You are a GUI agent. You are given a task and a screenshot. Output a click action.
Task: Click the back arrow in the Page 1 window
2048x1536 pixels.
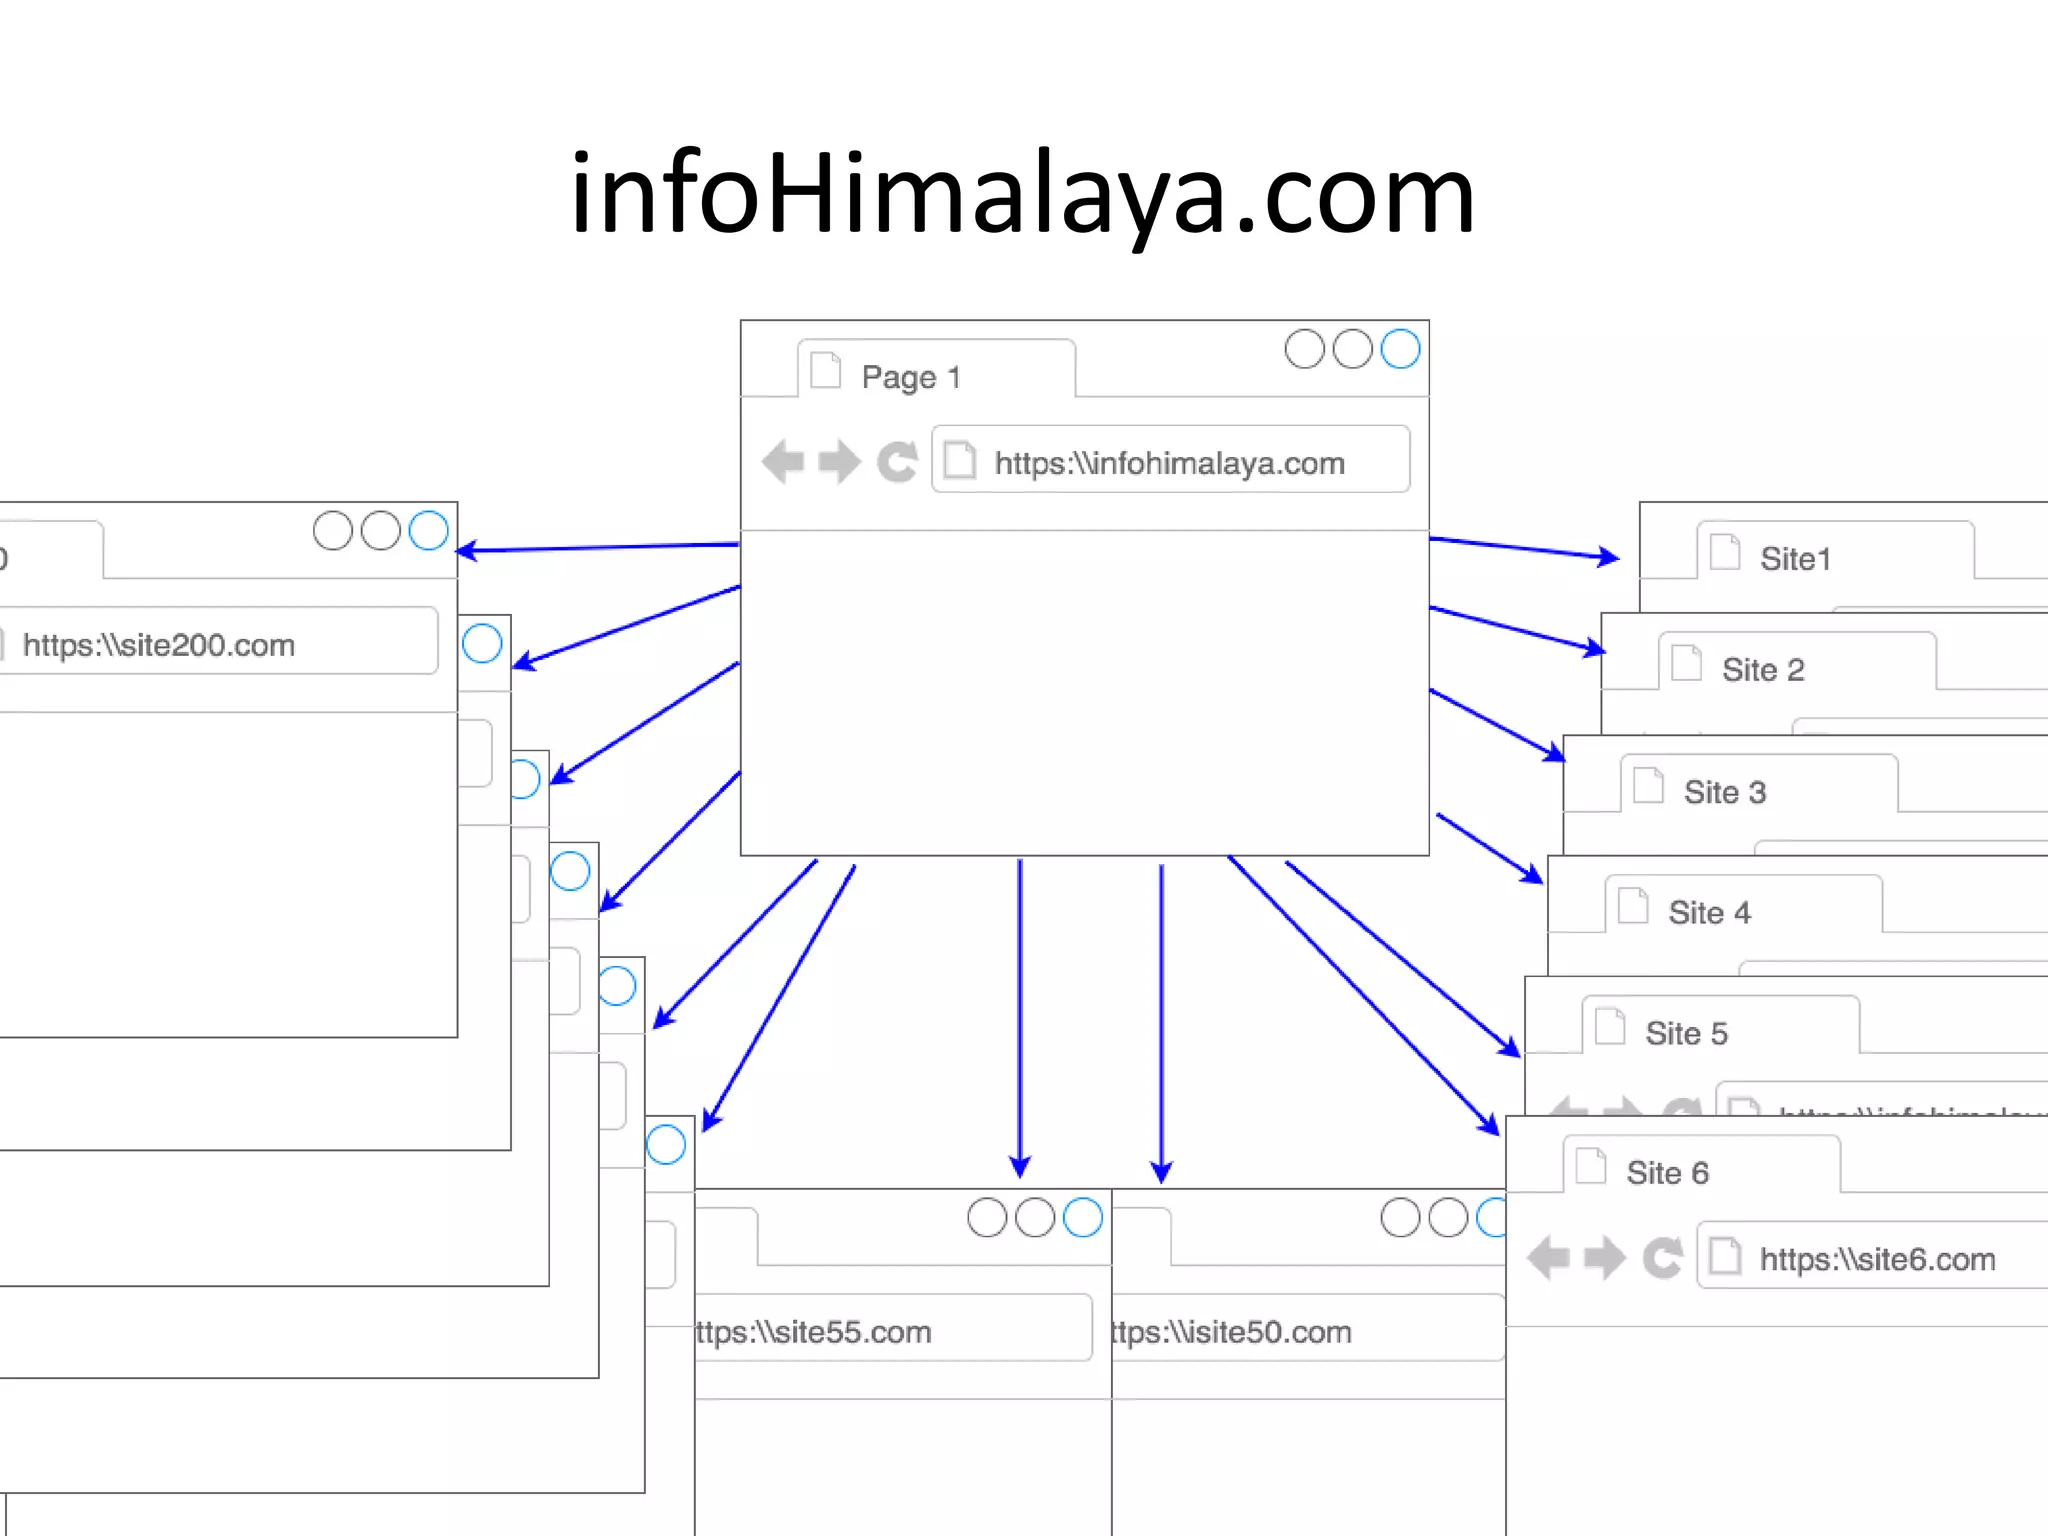coord(783,462)
